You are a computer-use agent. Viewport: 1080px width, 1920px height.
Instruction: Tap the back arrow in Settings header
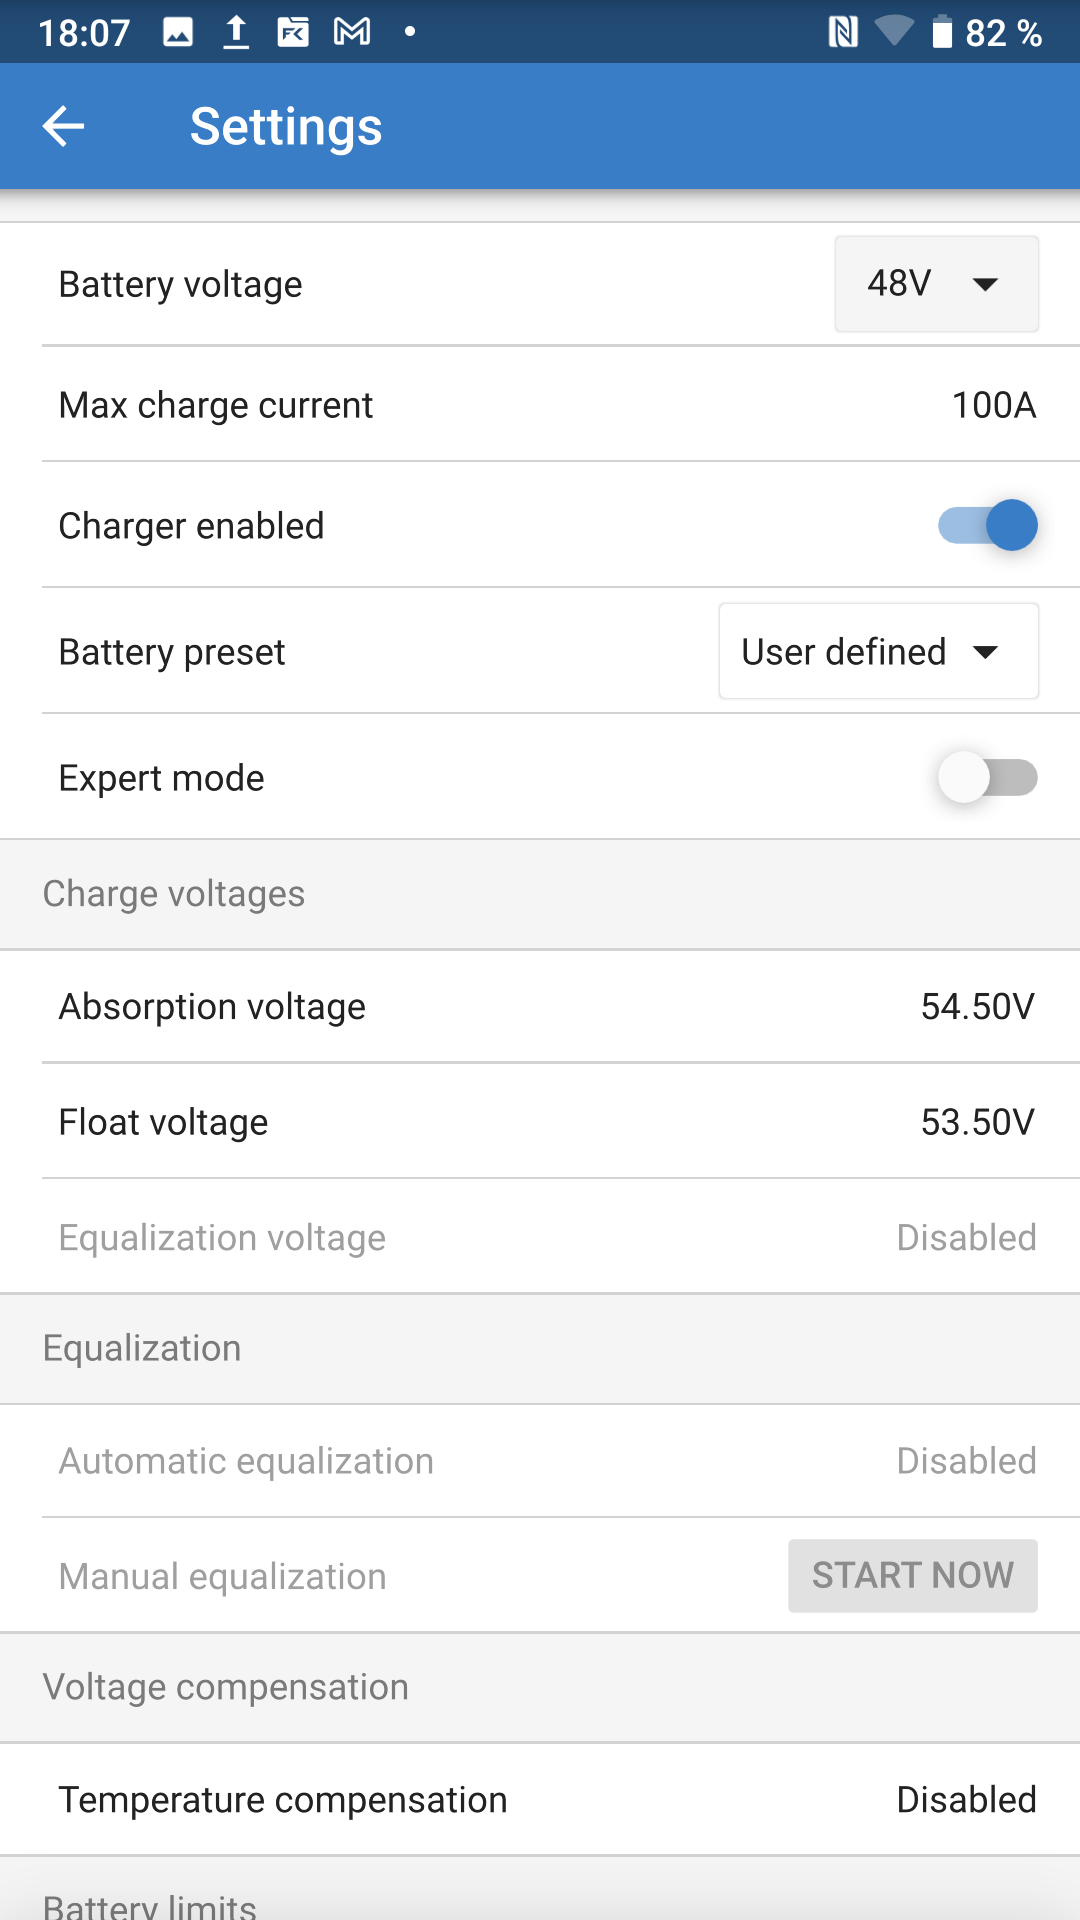pos(63,127)
